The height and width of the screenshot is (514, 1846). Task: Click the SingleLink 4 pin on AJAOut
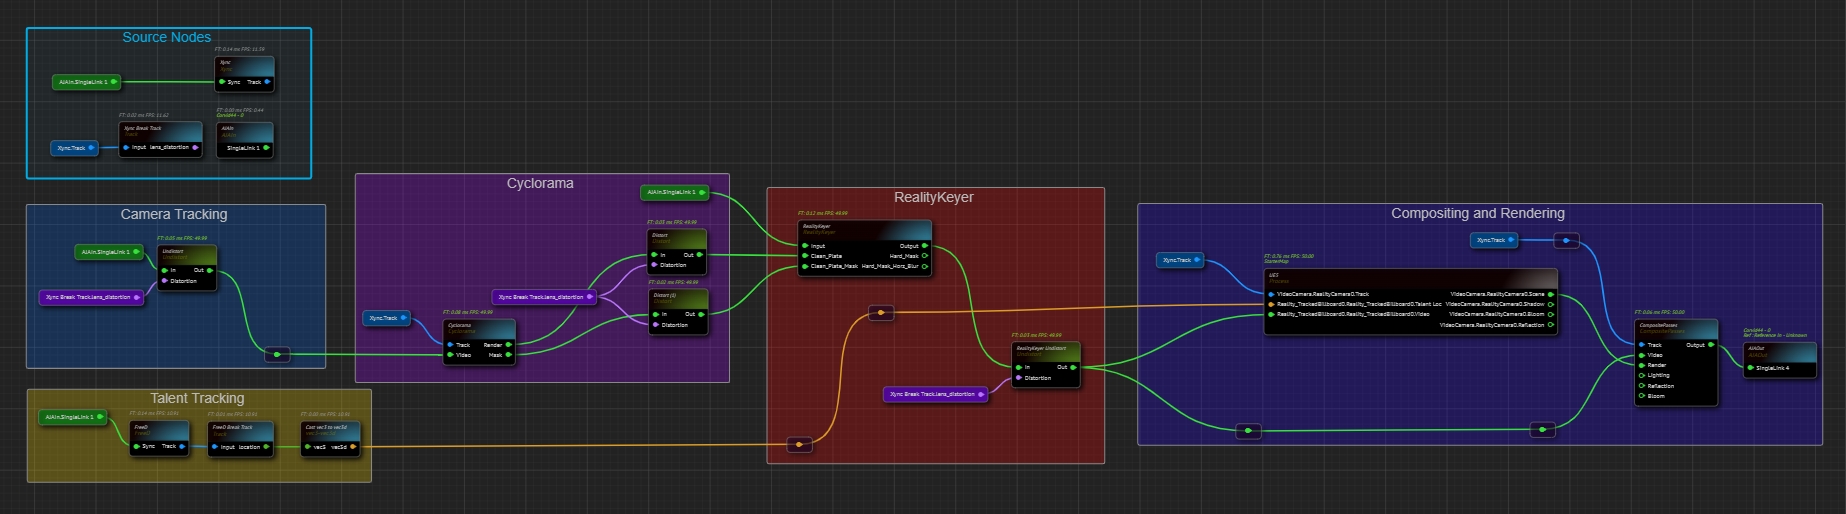coord(1750,368)
